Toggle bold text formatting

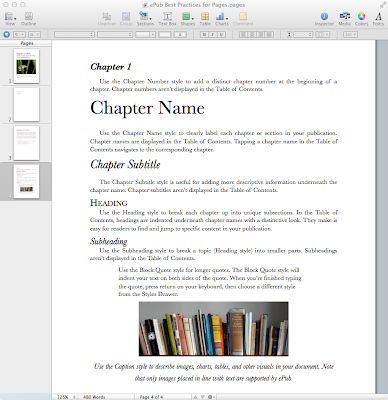[204, 34]
